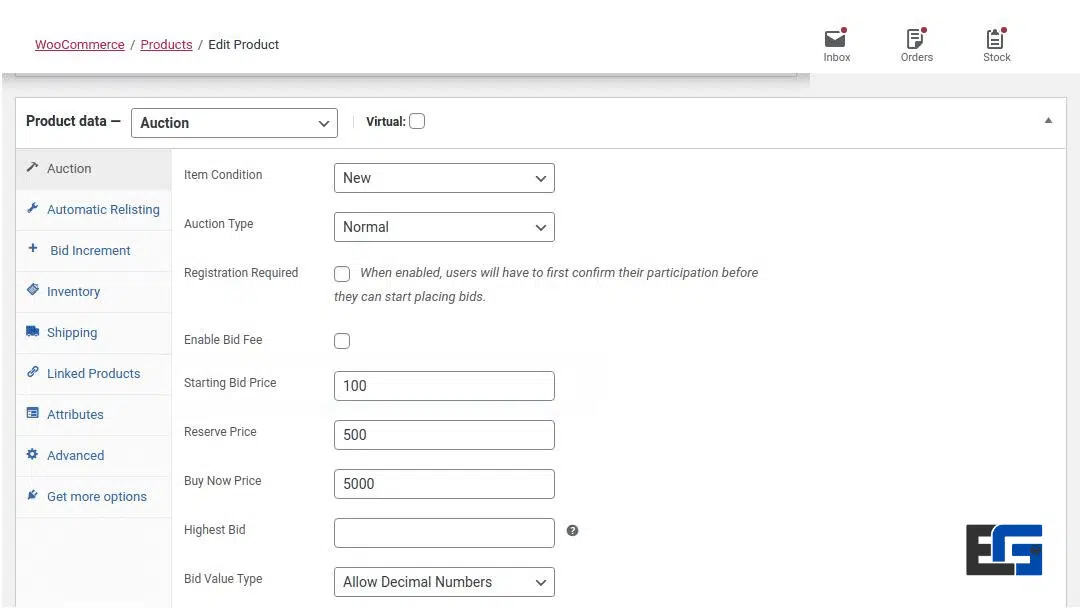Enable the Registration Required checkbox

pyautogui.click(x=342, y=273)
